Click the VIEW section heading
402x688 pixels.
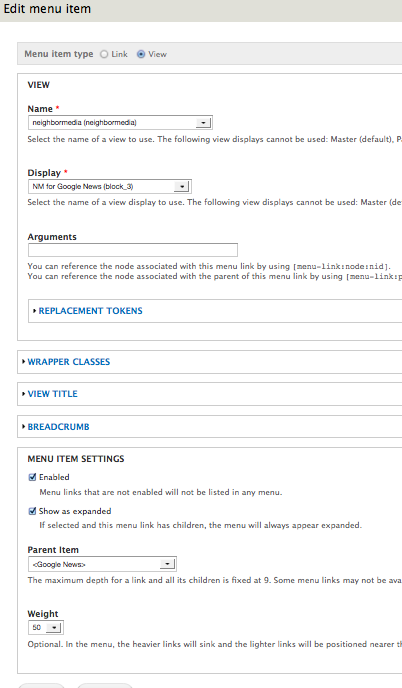pos(39,85)
